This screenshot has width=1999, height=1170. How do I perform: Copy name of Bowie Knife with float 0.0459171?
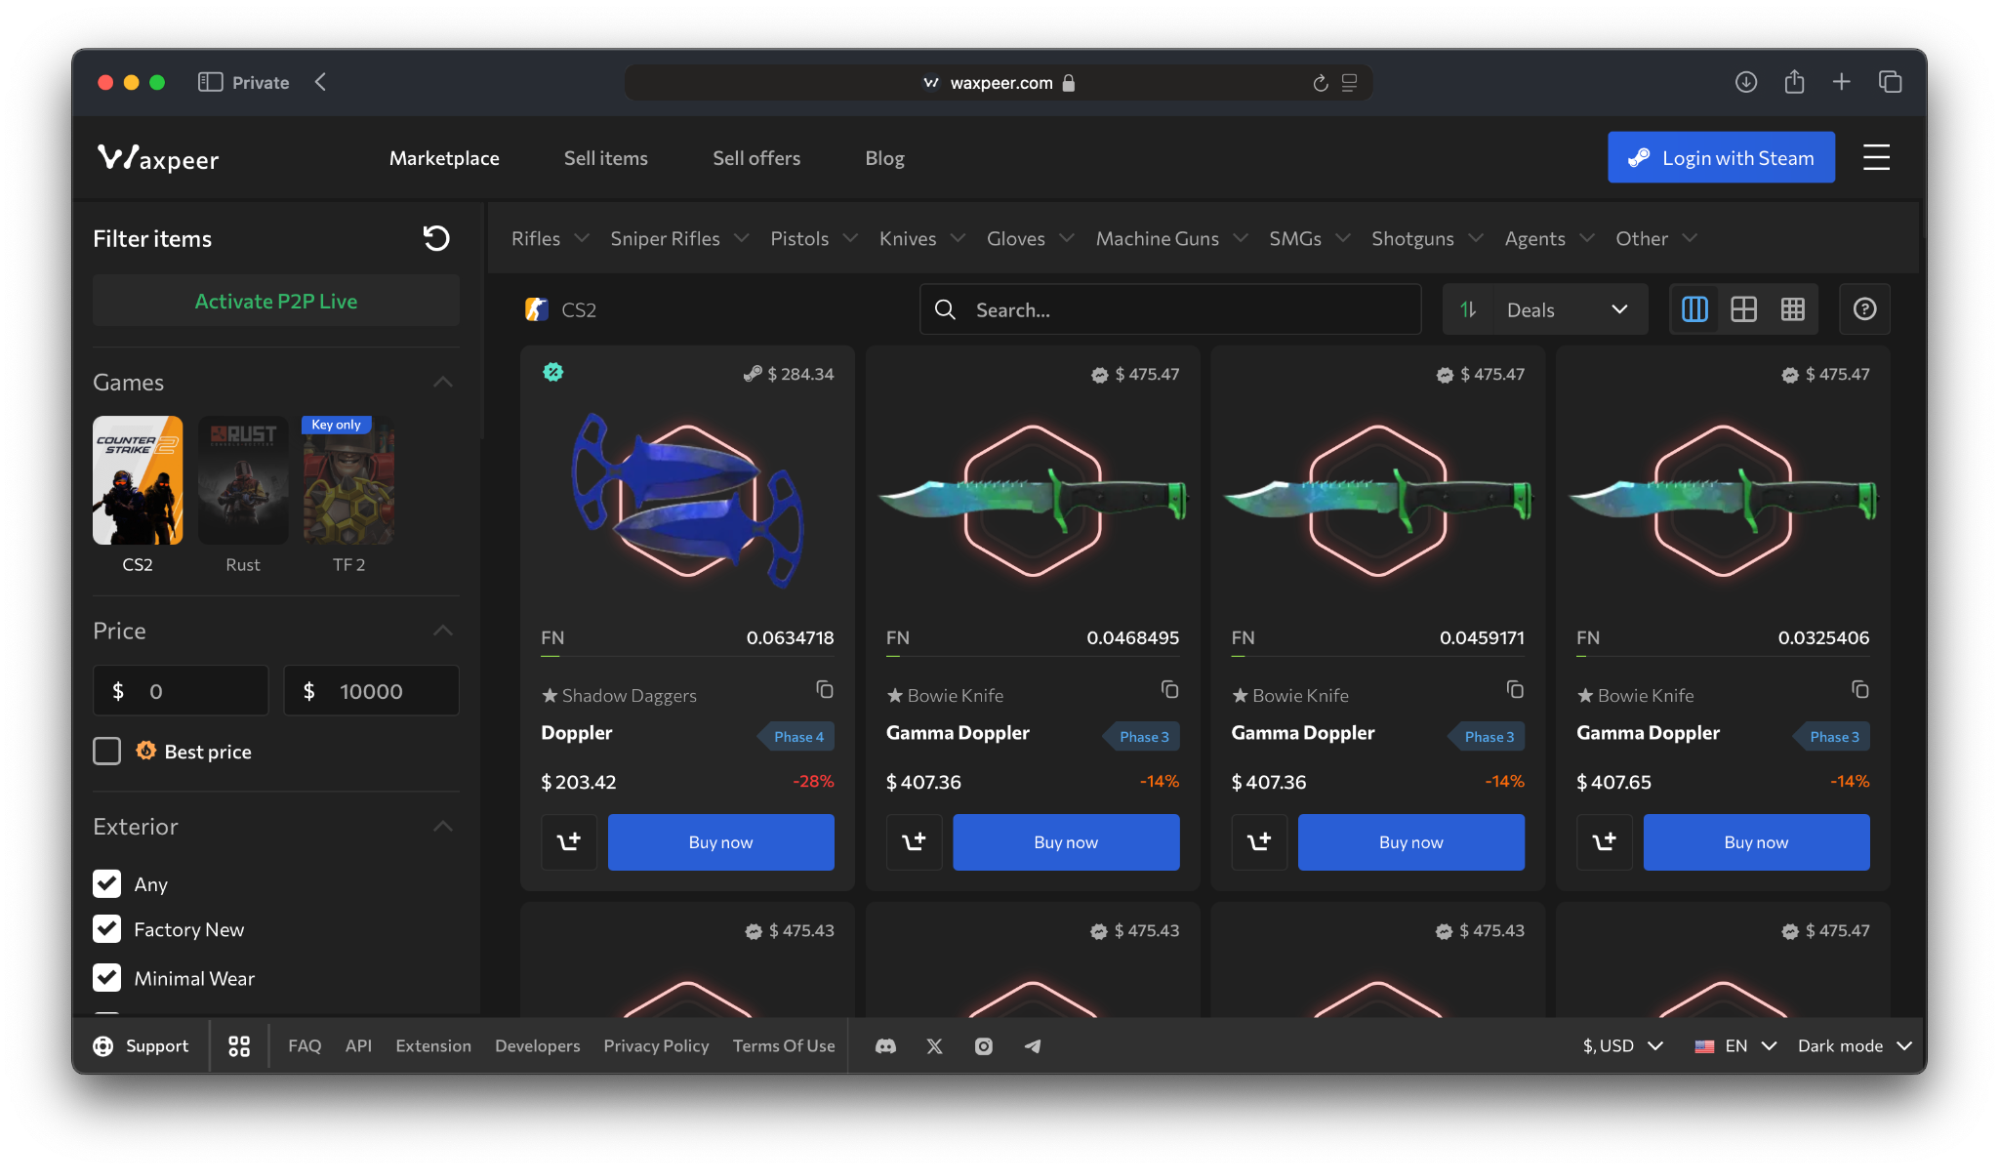[x=1515, y=690]
